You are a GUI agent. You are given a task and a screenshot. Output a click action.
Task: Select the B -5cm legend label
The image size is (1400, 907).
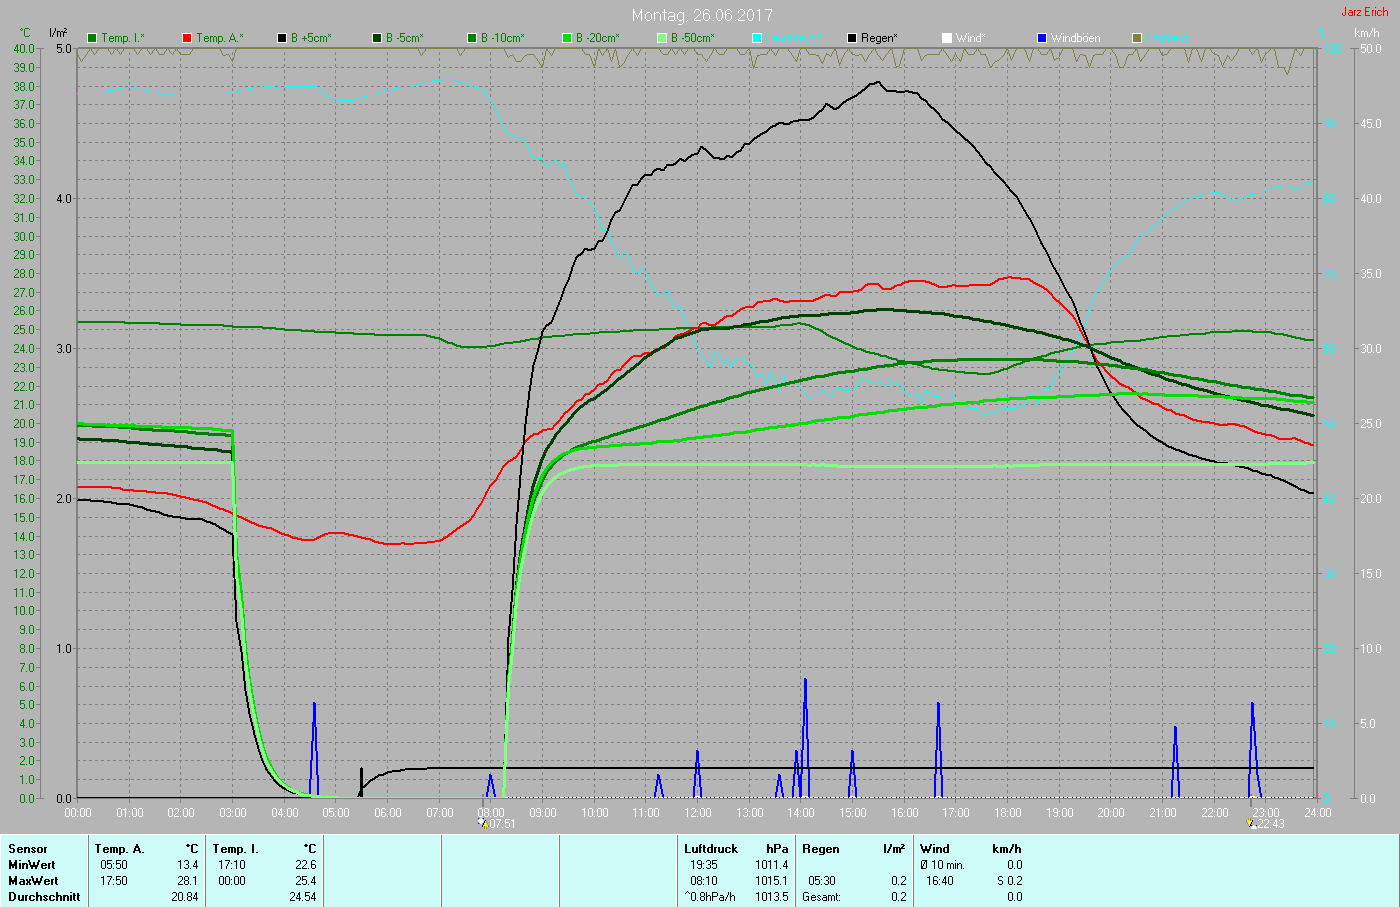coord(405,38)
